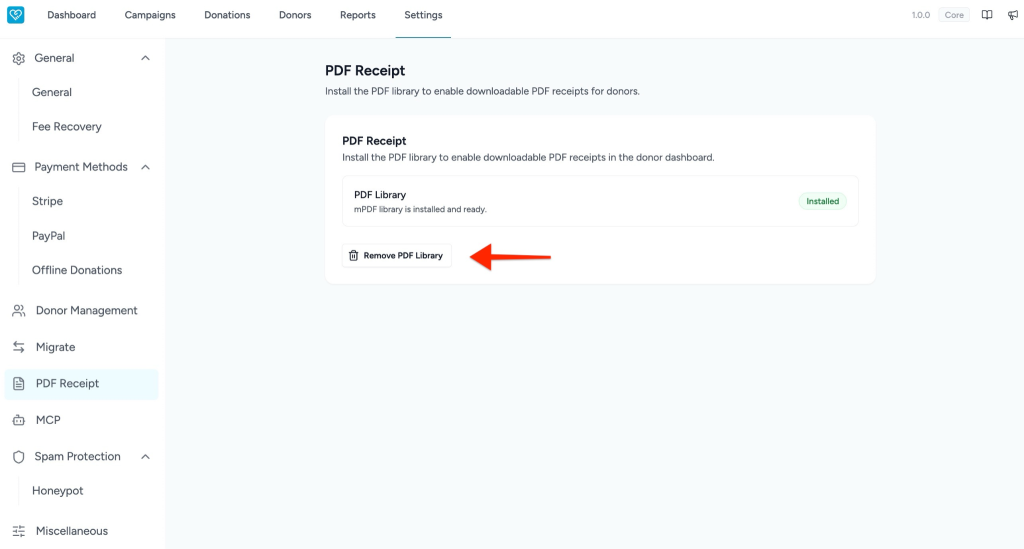Image resolution: width=1024 pixels, height=549 pixels.
Task: Open General sub-item under General
Action: pos(52,92)
